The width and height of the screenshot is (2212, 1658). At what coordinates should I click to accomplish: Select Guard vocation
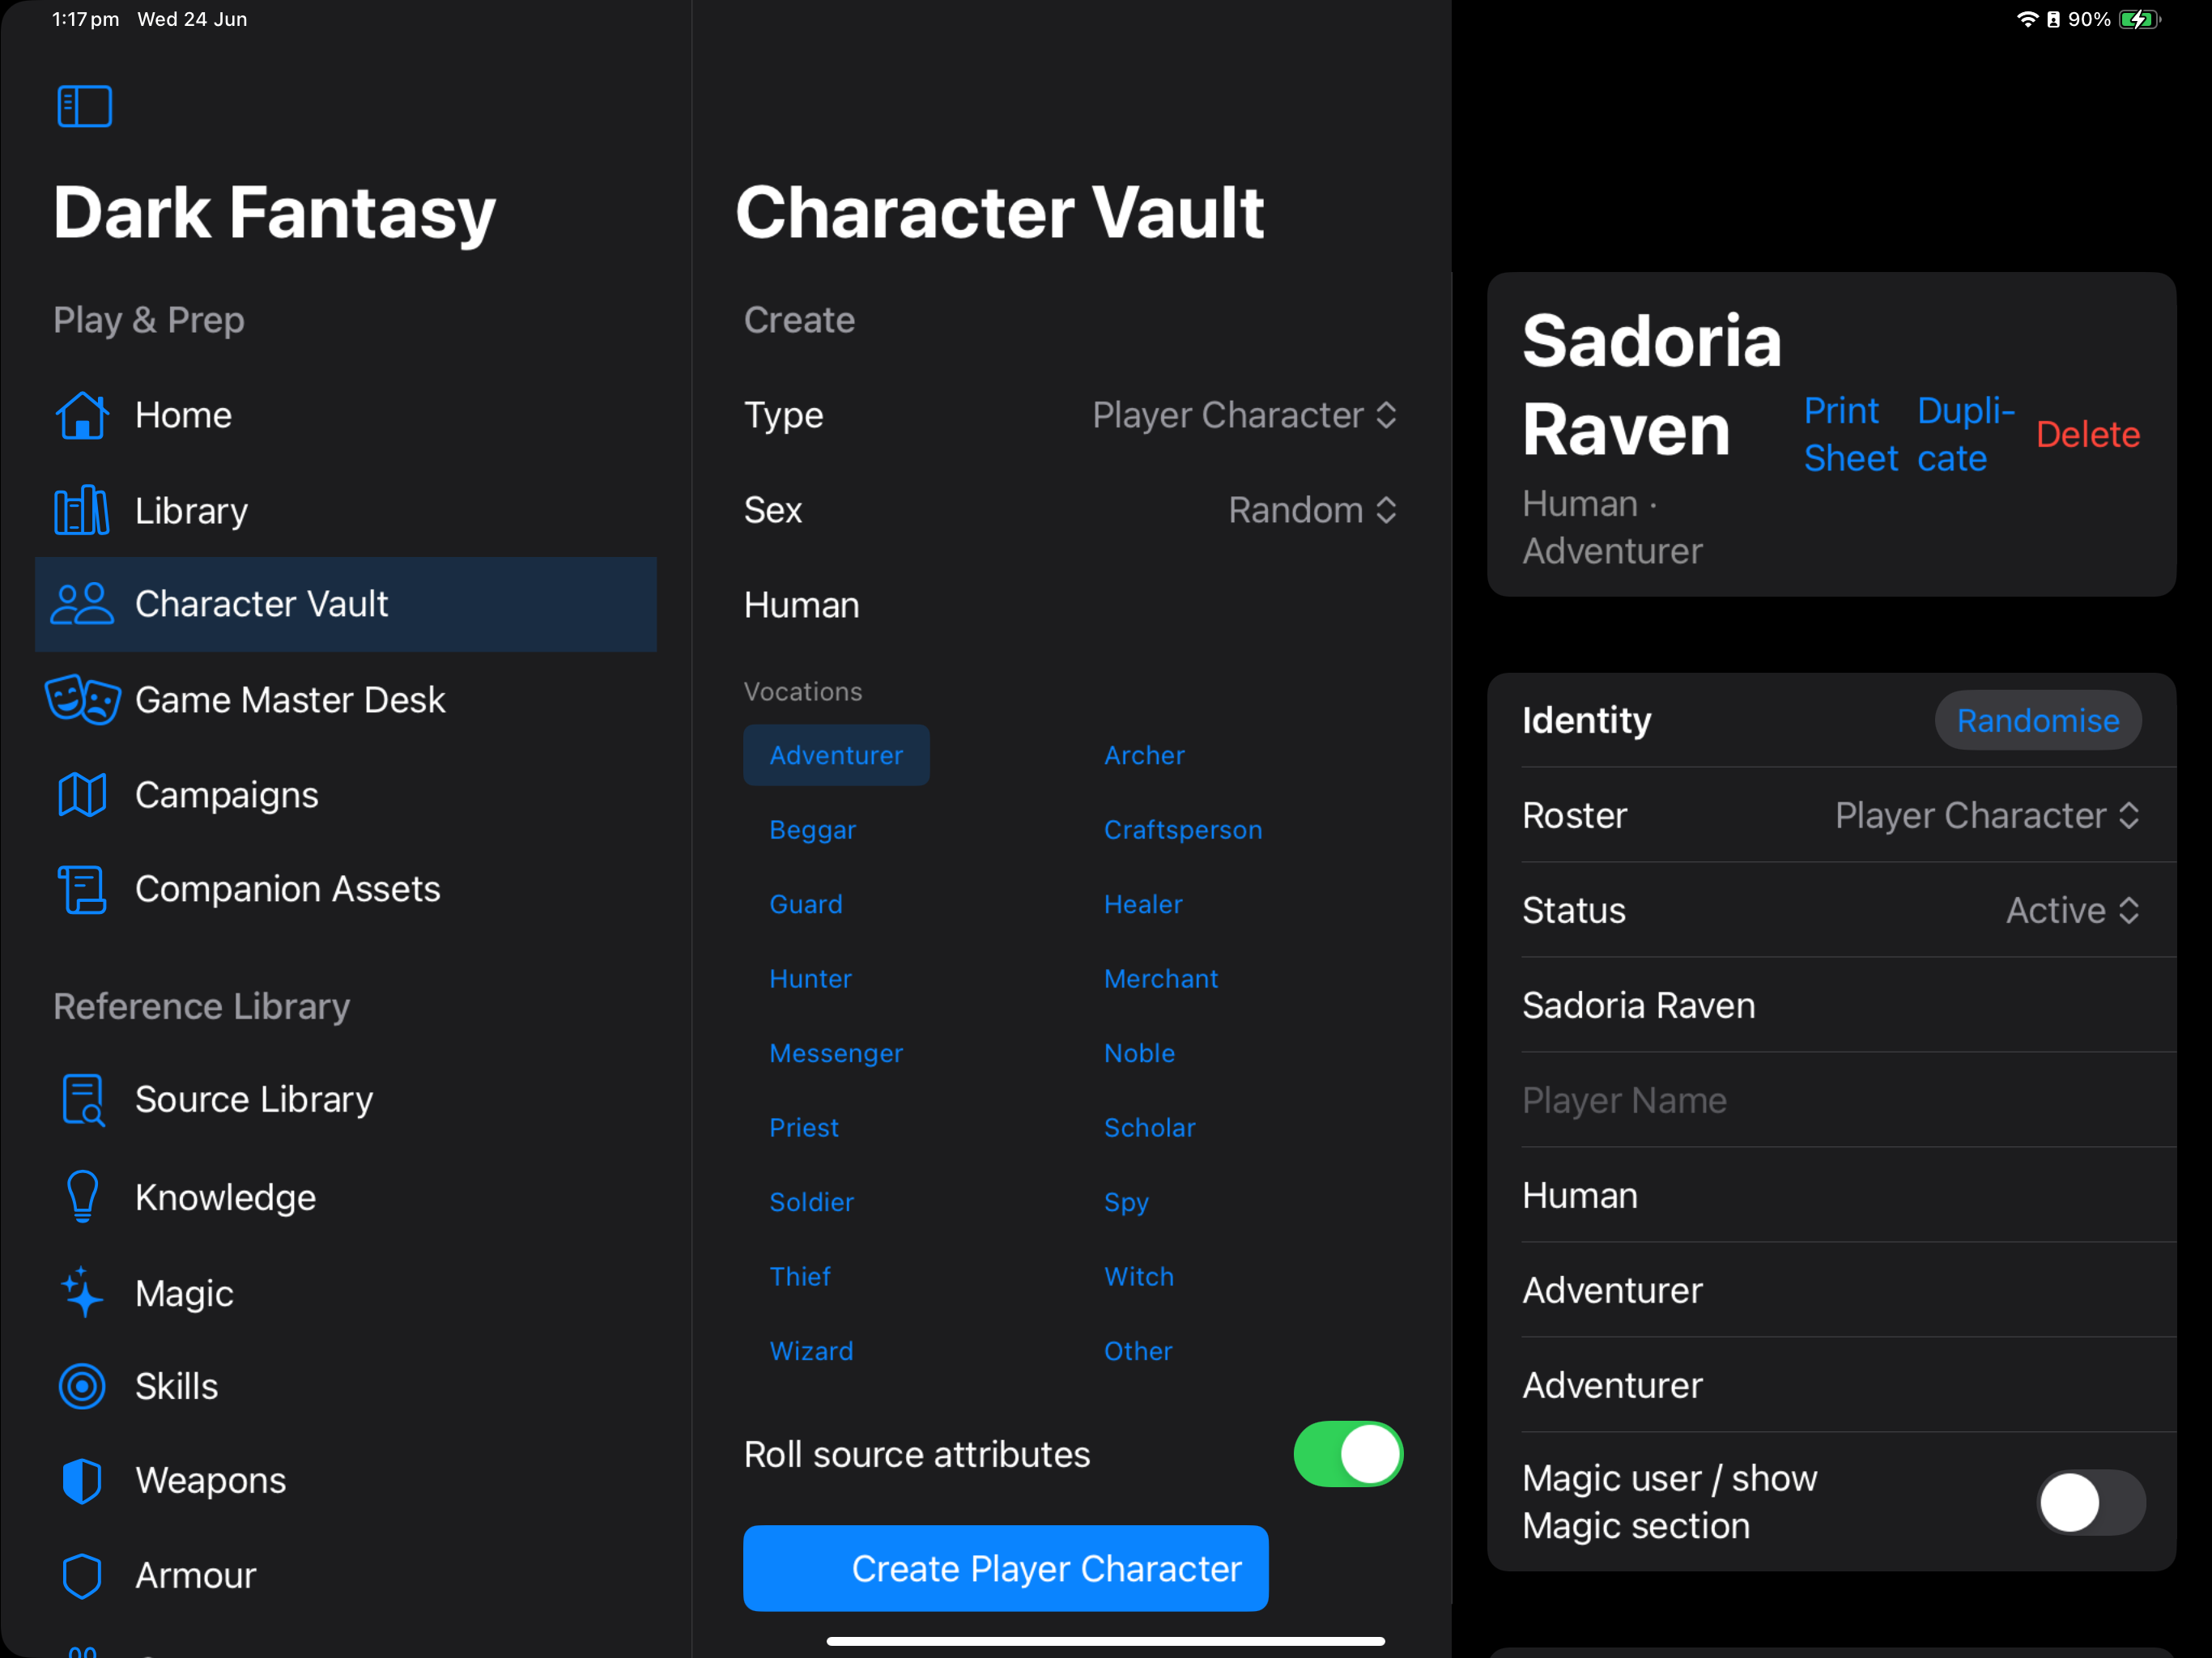point(805,904)
